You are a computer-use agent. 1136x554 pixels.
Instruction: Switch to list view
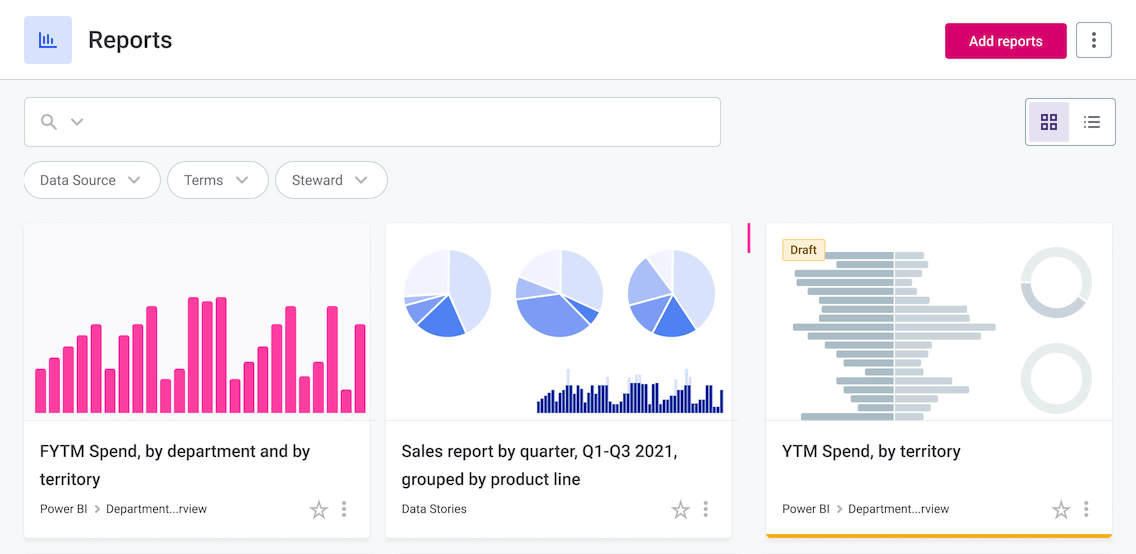click(1092, 122)
